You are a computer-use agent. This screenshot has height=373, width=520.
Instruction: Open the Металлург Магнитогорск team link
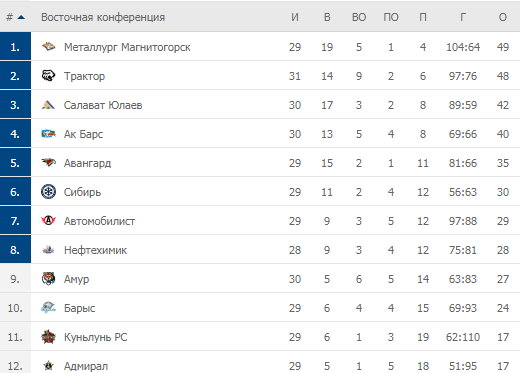point(127,47)
